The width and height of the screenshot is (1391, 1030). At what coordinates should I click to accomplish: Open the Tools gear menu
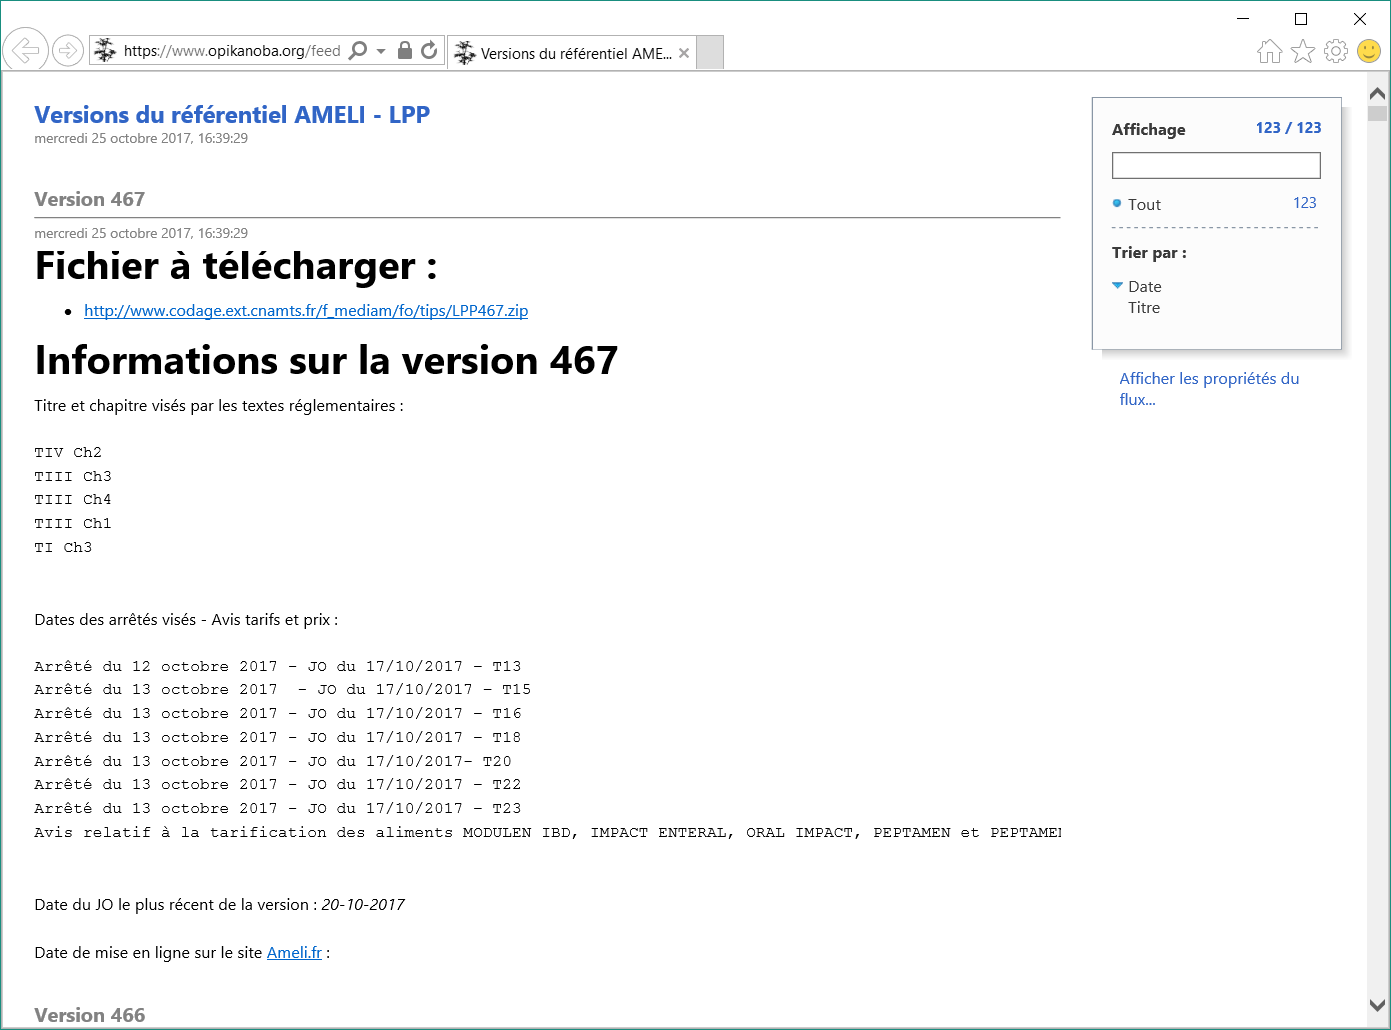1336,51
